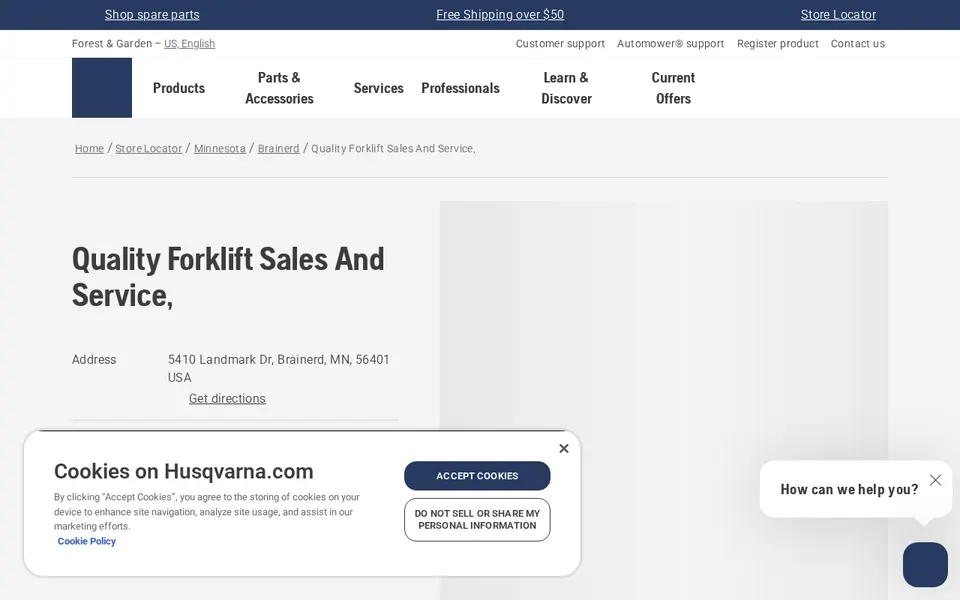Go to Customer support
960x600 pixels.
tap(560, 43)
